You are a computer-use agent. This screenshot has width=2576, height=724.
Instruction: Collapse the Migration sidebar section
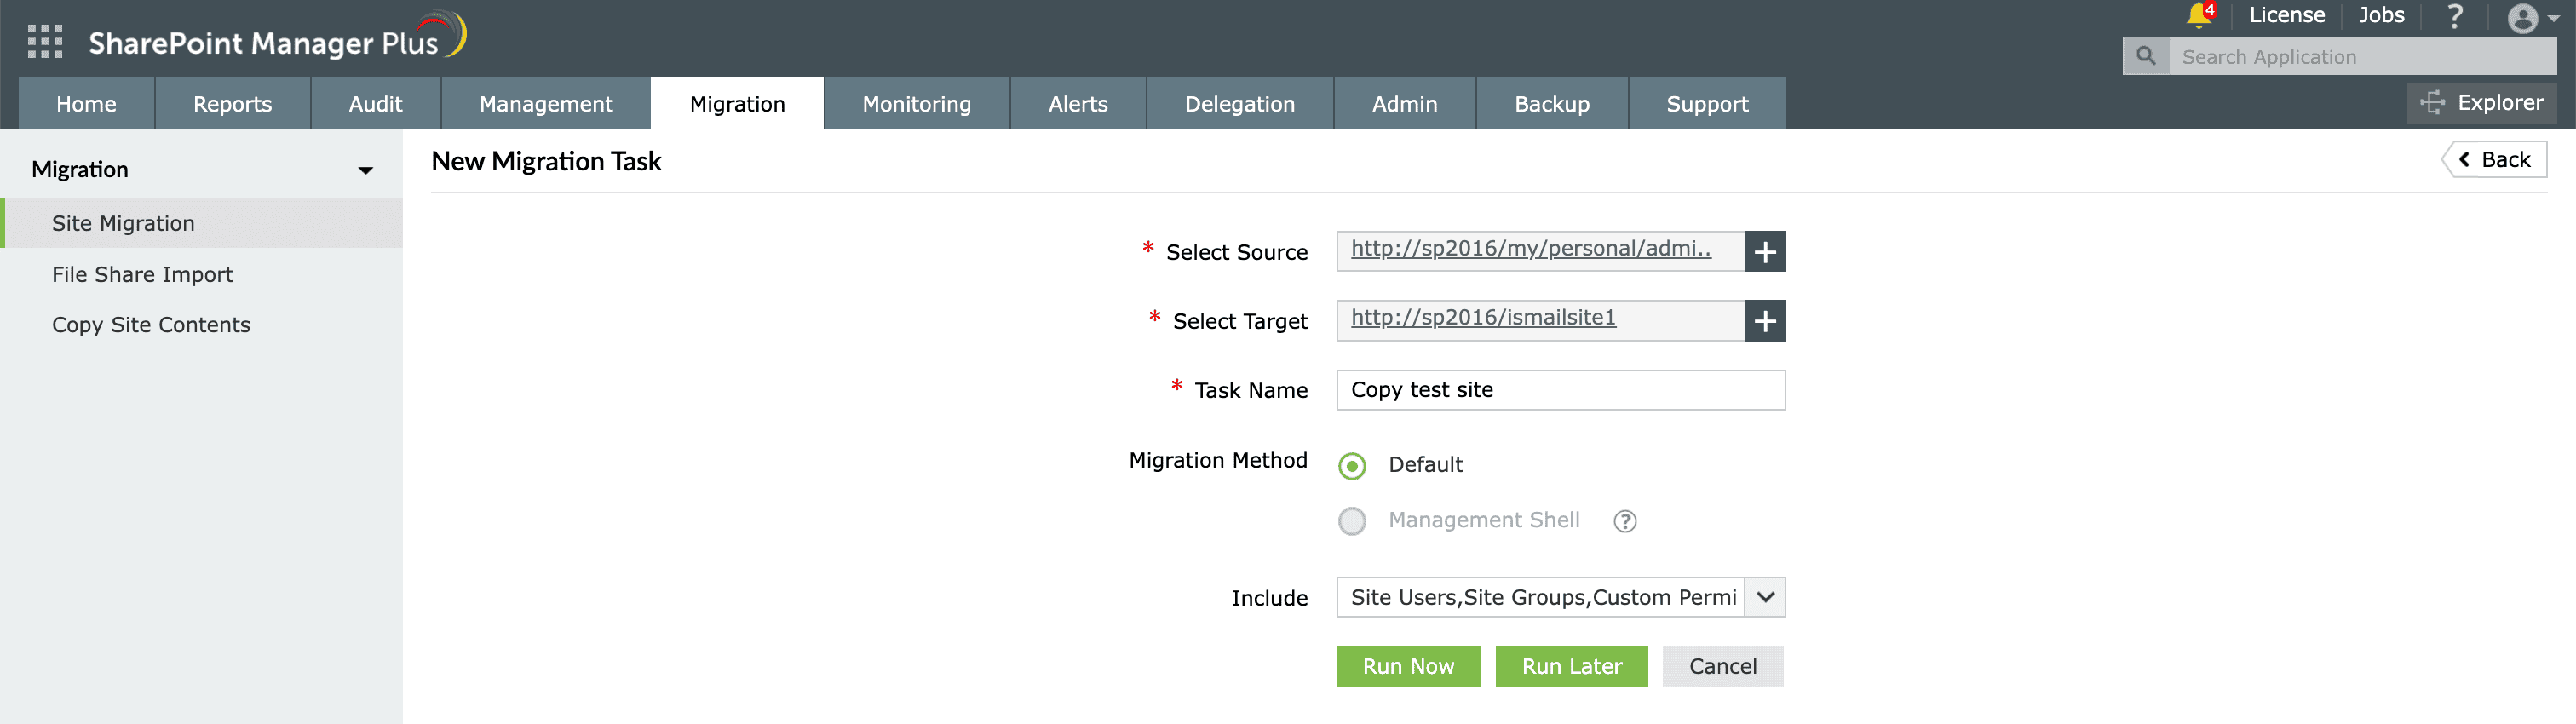coord(366,170)
